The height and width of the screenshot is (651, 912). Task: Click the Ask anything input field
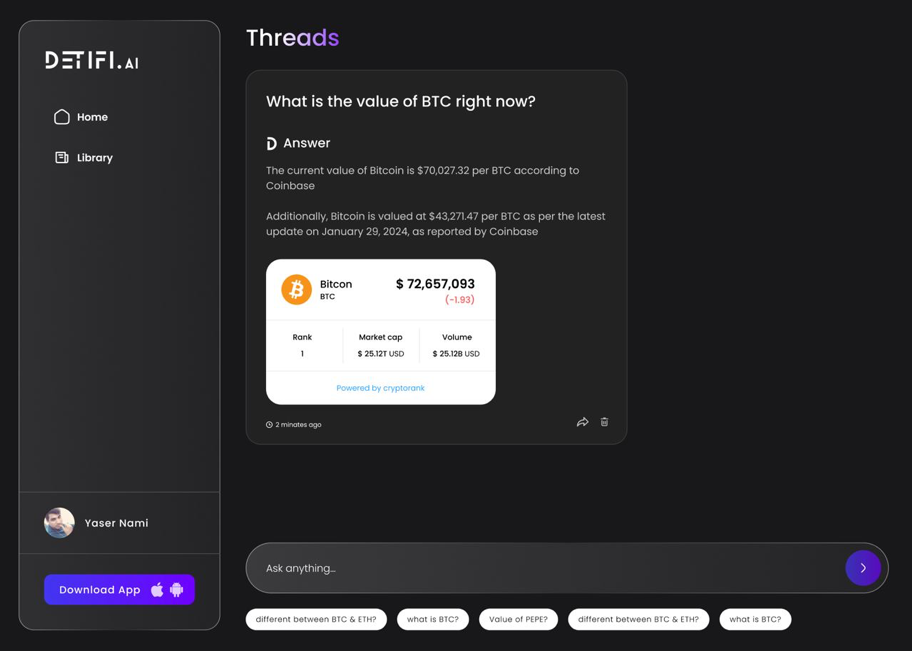(540, 568)
